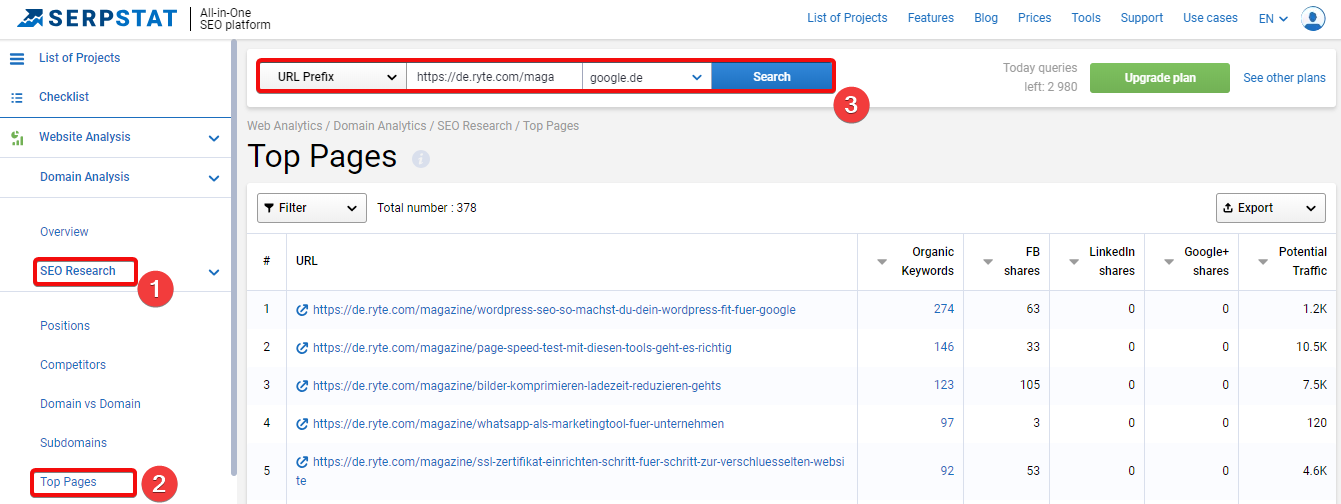Image resolution: width=1341 pixels, height=504 pixels.
Task: Click organic keywords value 123
Action: 944,385
